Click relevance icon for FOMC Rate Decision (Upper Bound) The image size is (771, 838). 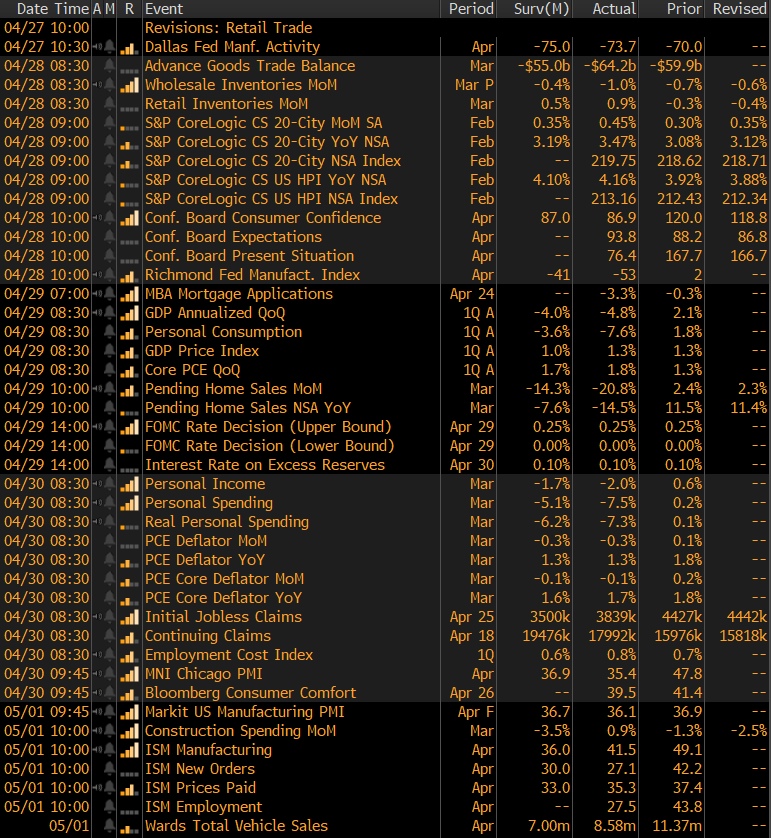(x=129, y=427)
